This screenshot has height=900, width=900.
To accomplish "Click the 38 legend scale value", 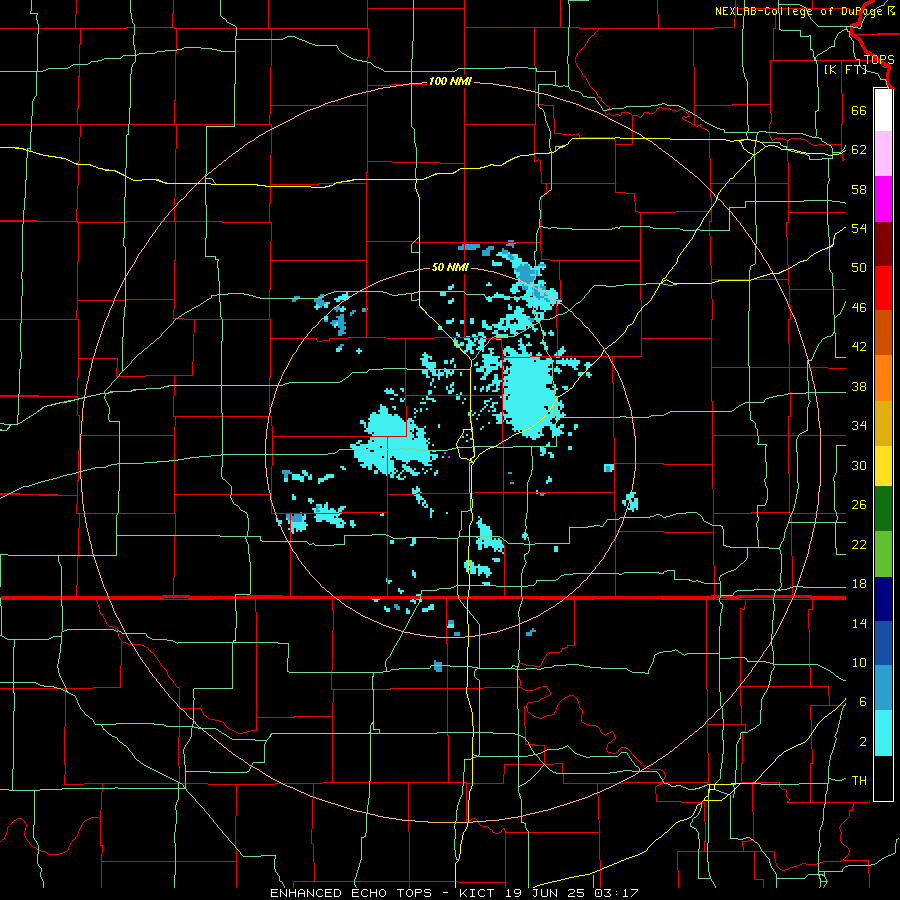I will coord(859,386).
